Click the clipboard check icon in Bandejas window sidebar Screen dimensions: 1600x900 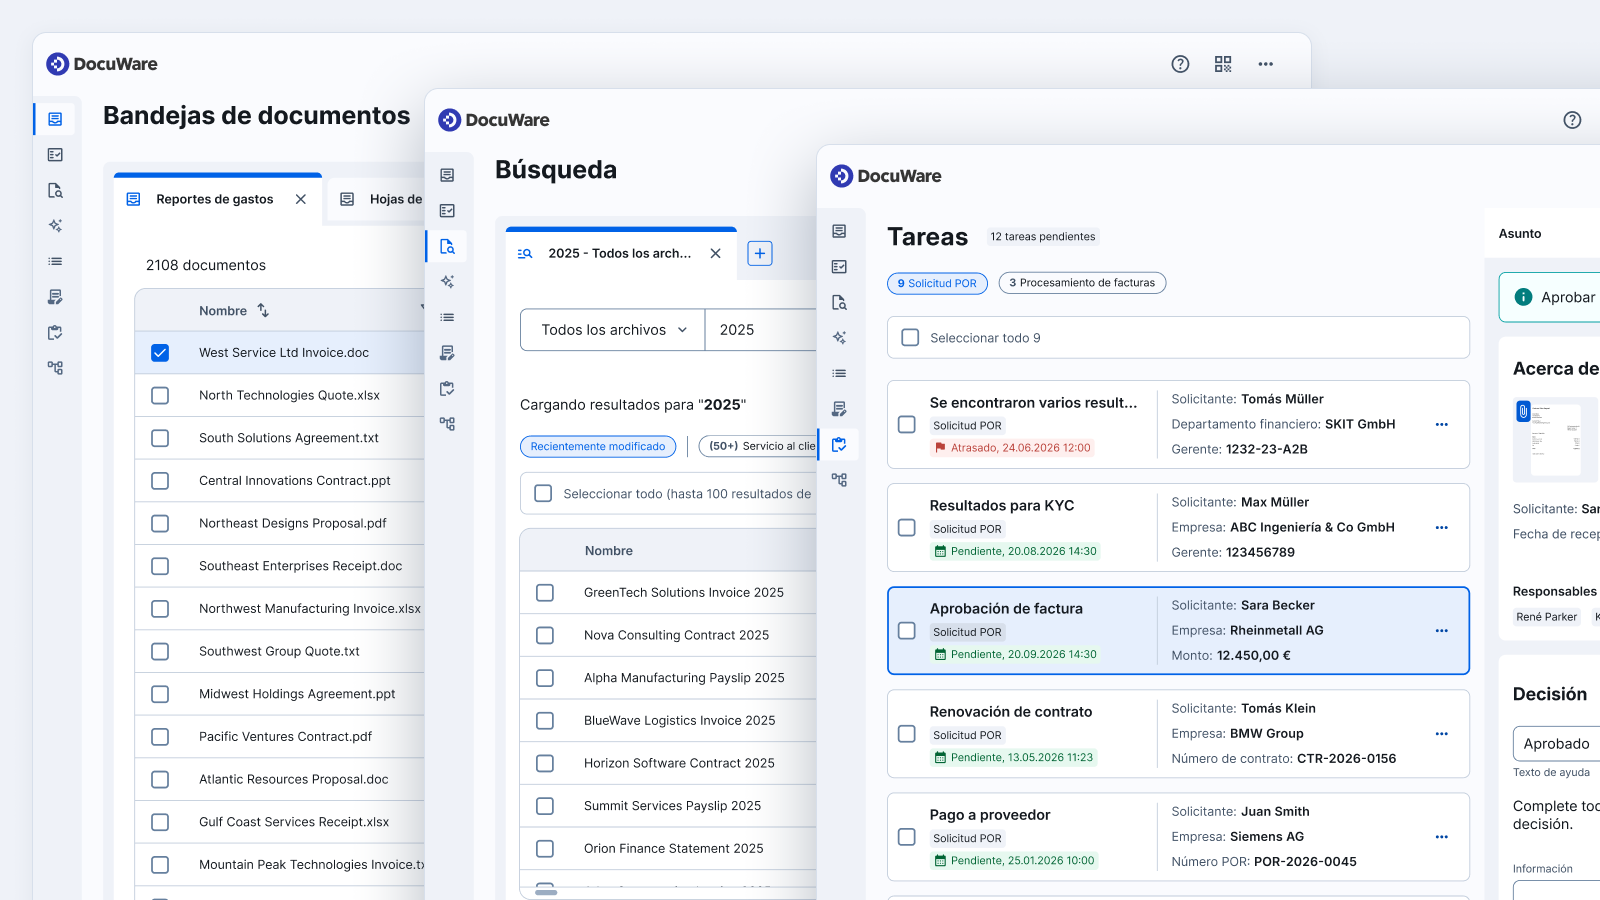click(x=55, y=332)
